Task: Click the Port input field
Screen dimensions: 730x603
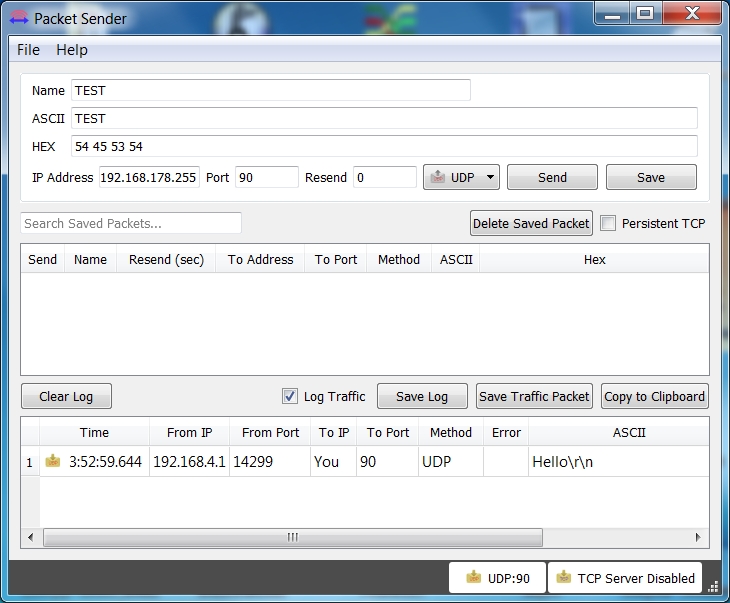Action: tap(267, 177)
